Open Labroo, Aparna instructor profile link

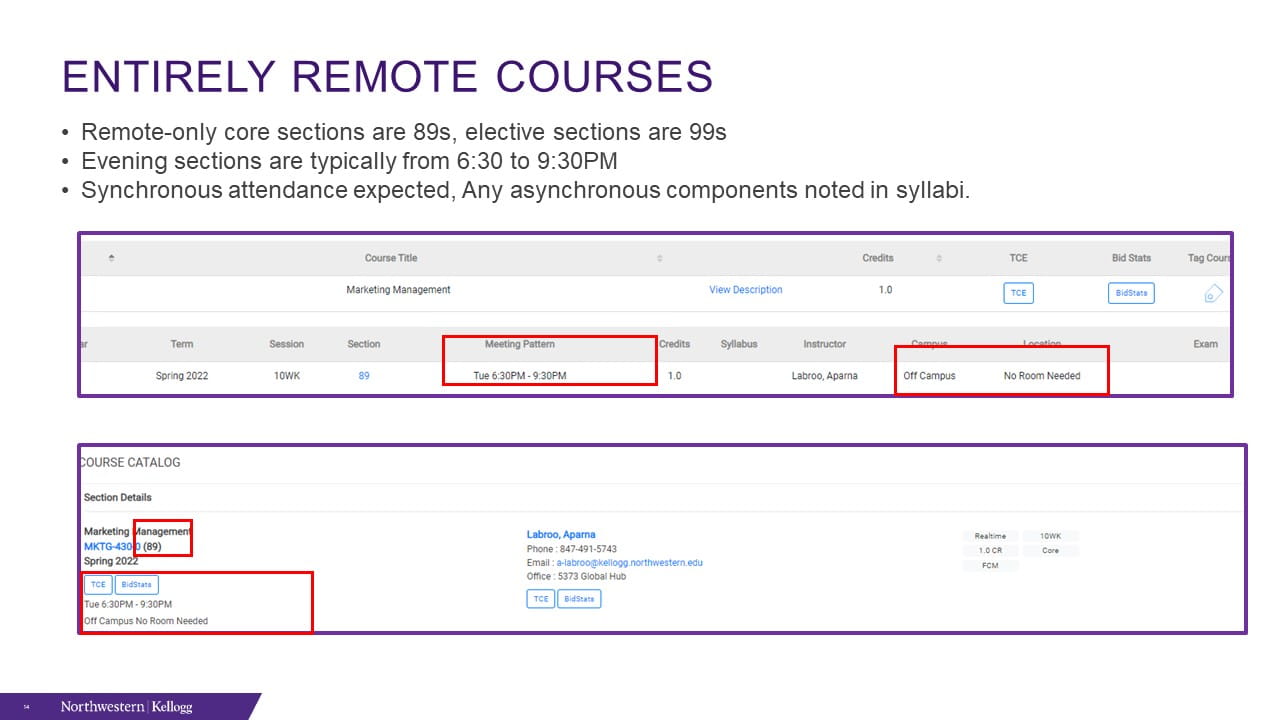click(560, 534)
